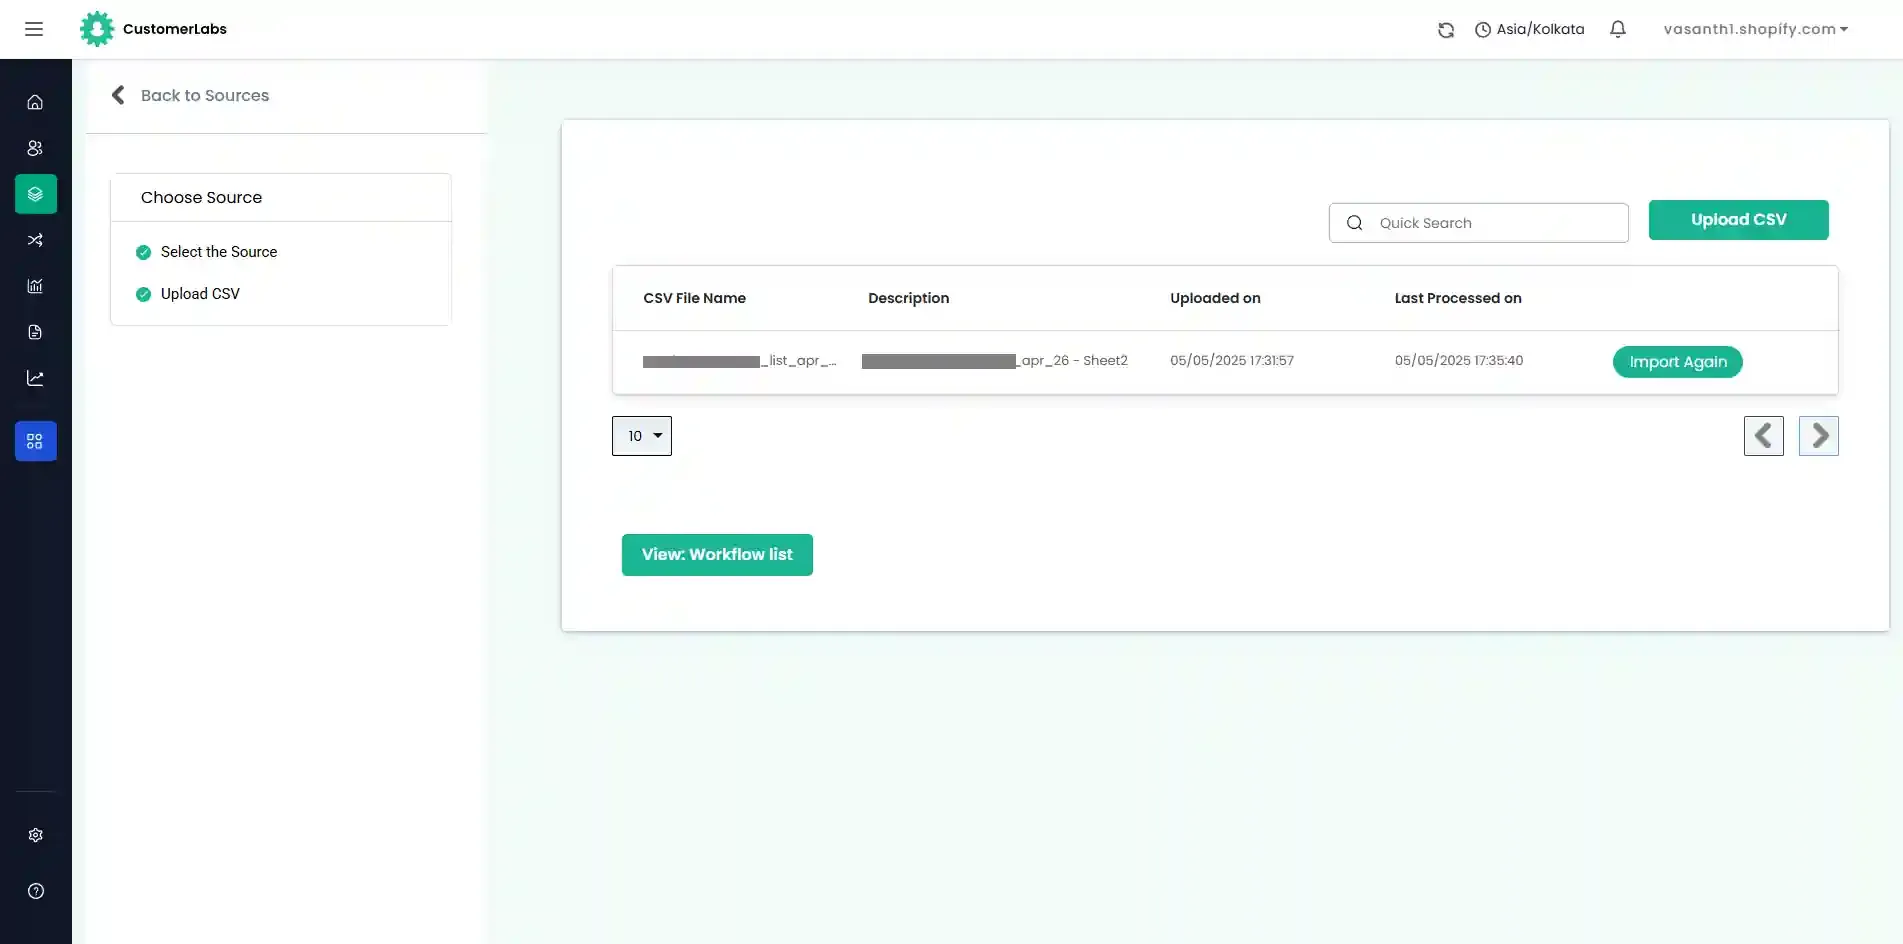Open the shuffle workflow icon in sidebar

35,240
